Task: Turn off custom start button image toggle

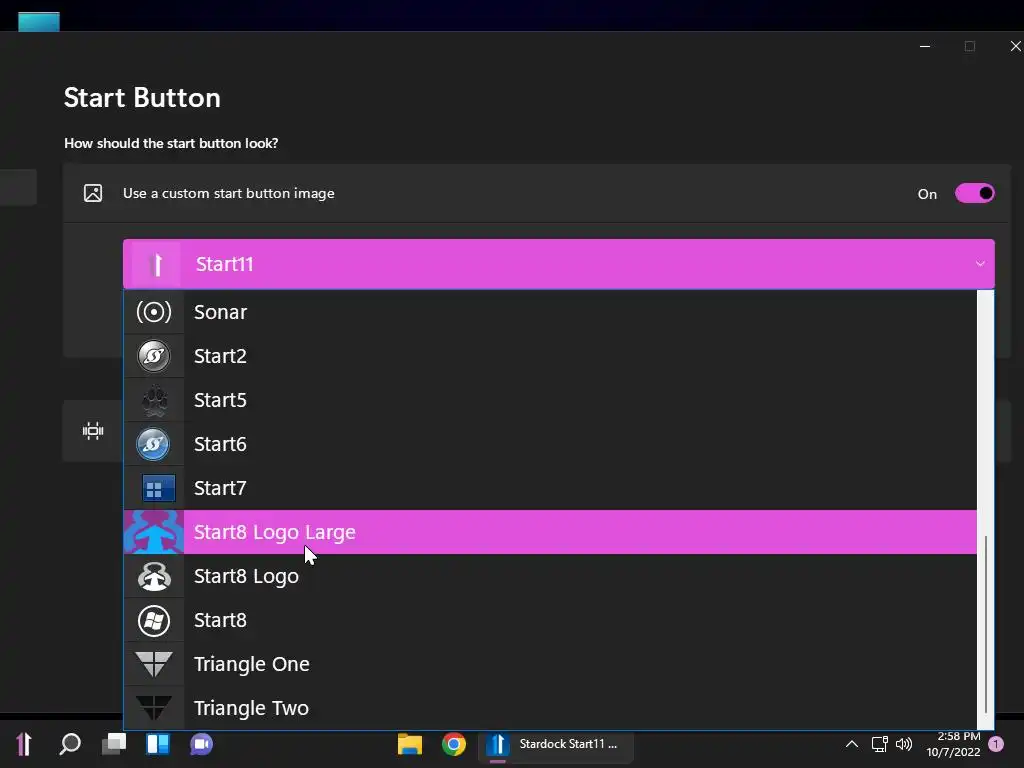Action: [975, 193]
